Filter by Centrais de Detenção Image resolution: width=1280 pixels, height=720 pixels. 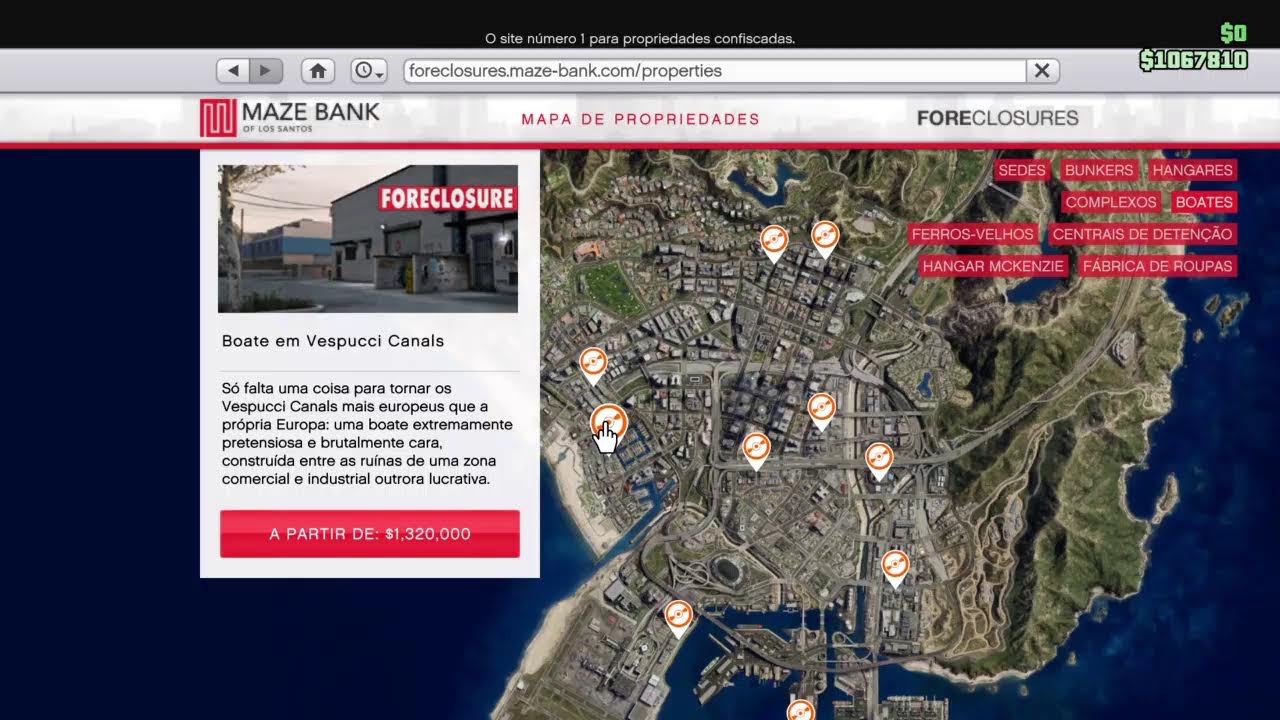tap(1142, 234)
